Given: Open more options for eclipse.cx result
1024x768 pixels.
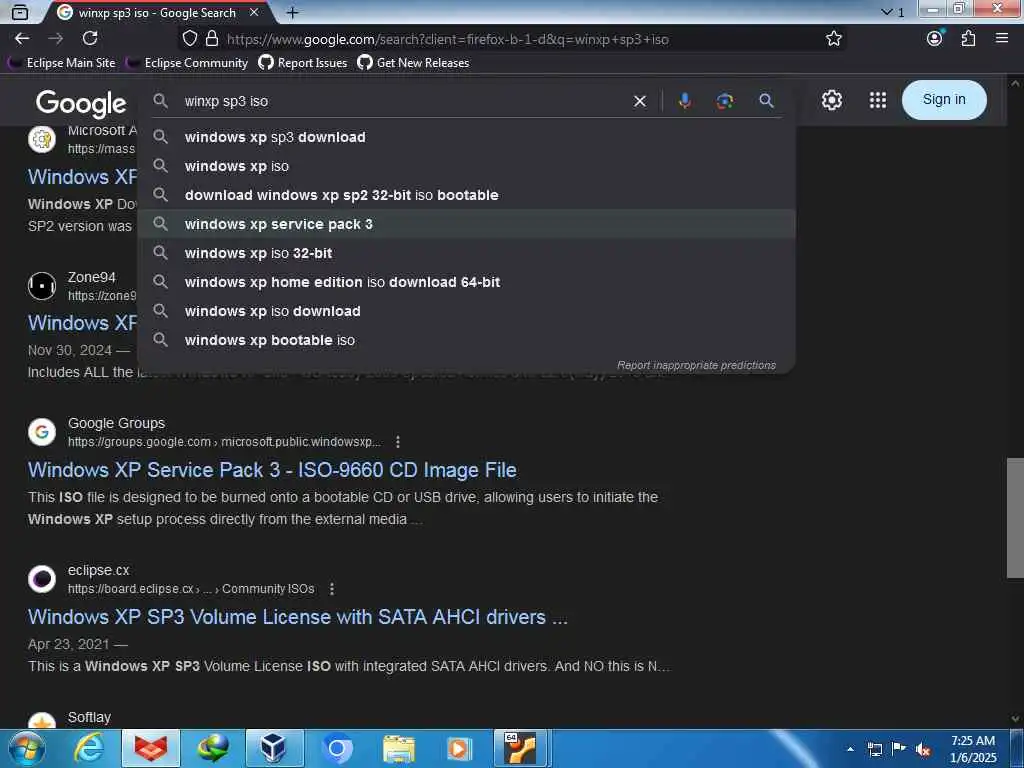Looking at the screenshot, I should click(332, 589).
